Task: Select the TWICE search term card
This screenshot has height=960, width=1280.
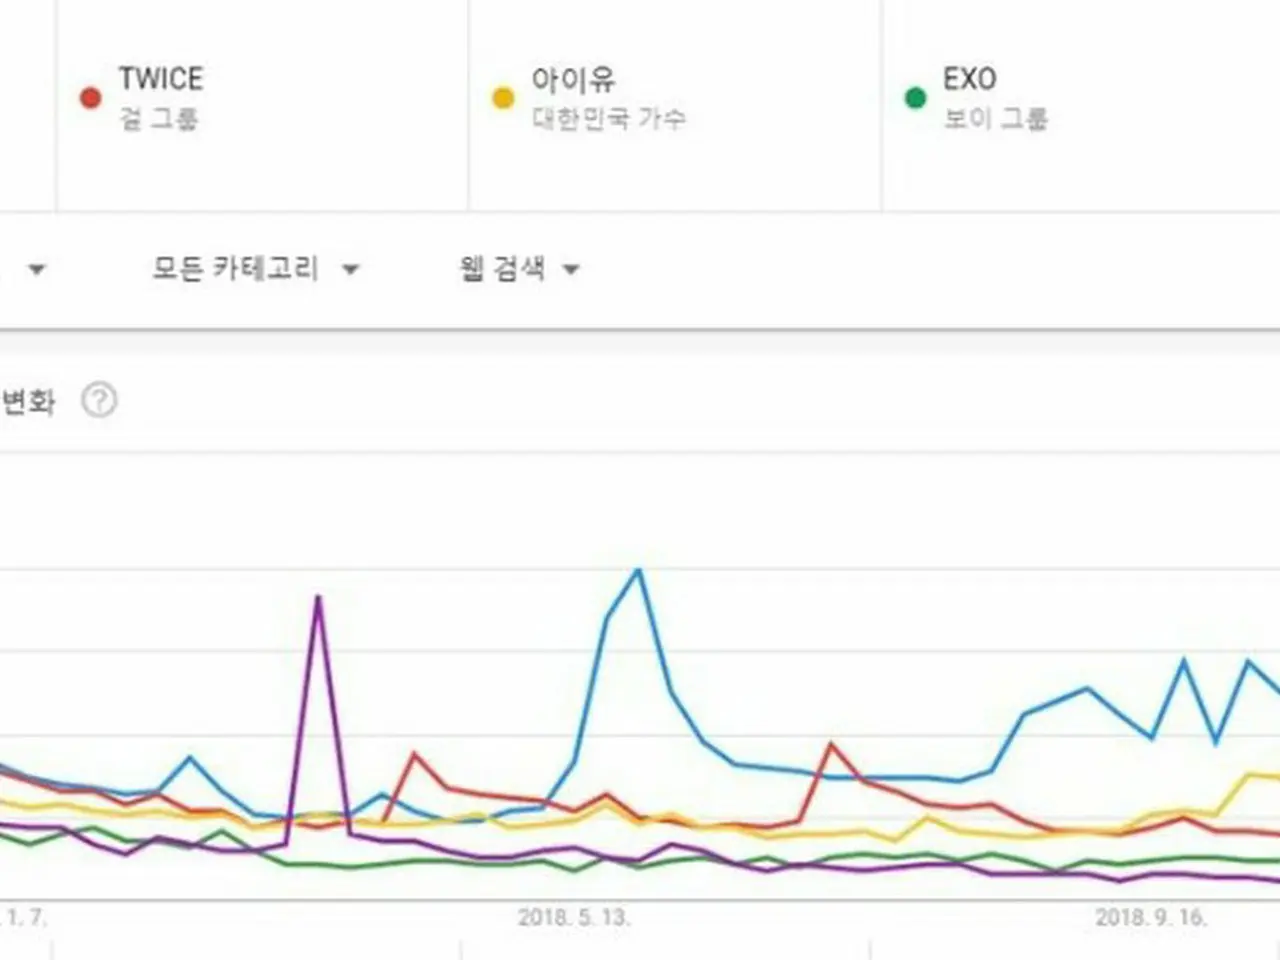Action: (x=262, y=105)
